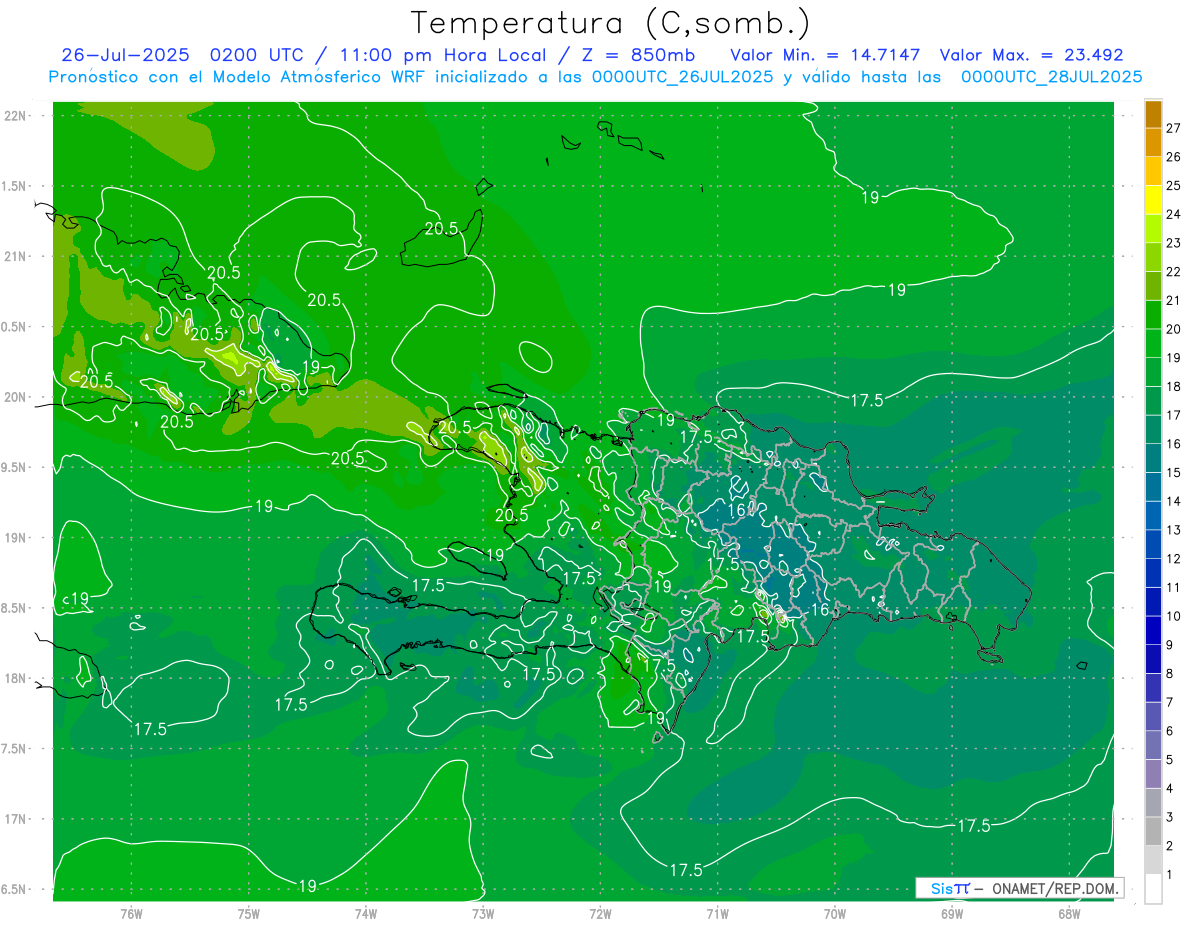Click the legend value '21'
Screen dimensions: 1200x927
click(x=1173, y=300)
